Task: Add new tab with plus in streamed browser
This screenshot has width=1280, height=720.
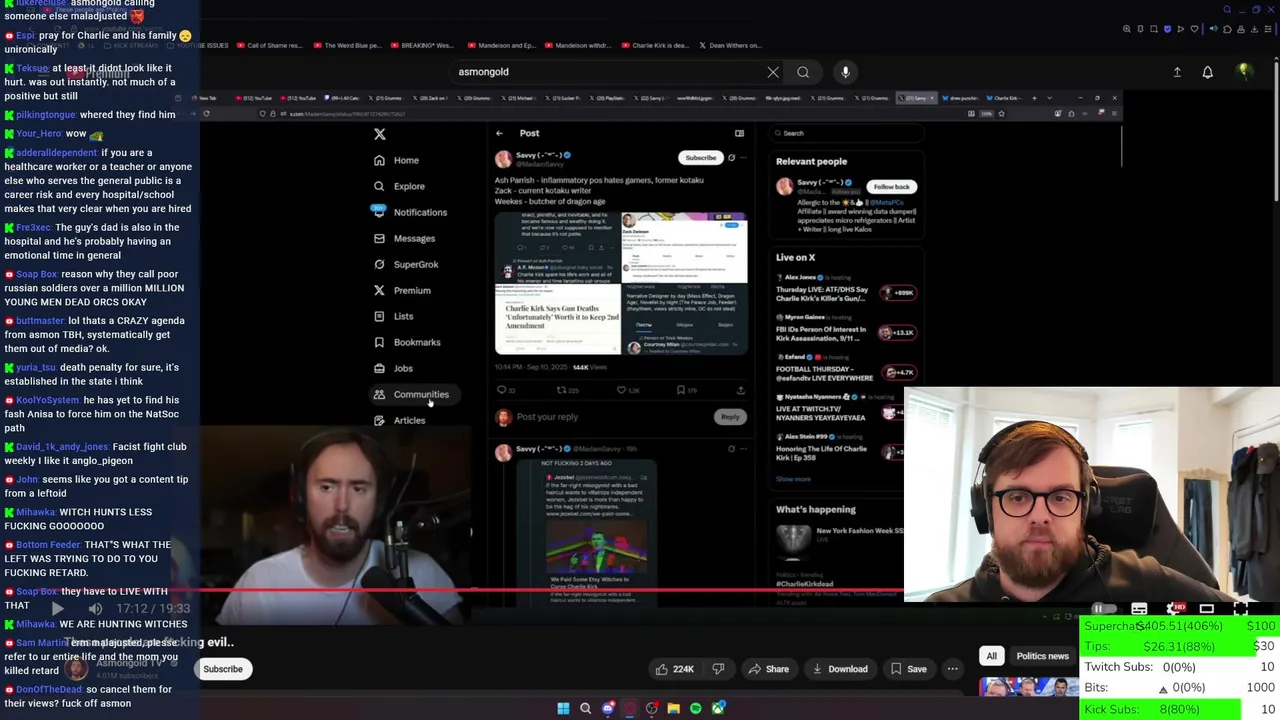Action: [1035, 98]
